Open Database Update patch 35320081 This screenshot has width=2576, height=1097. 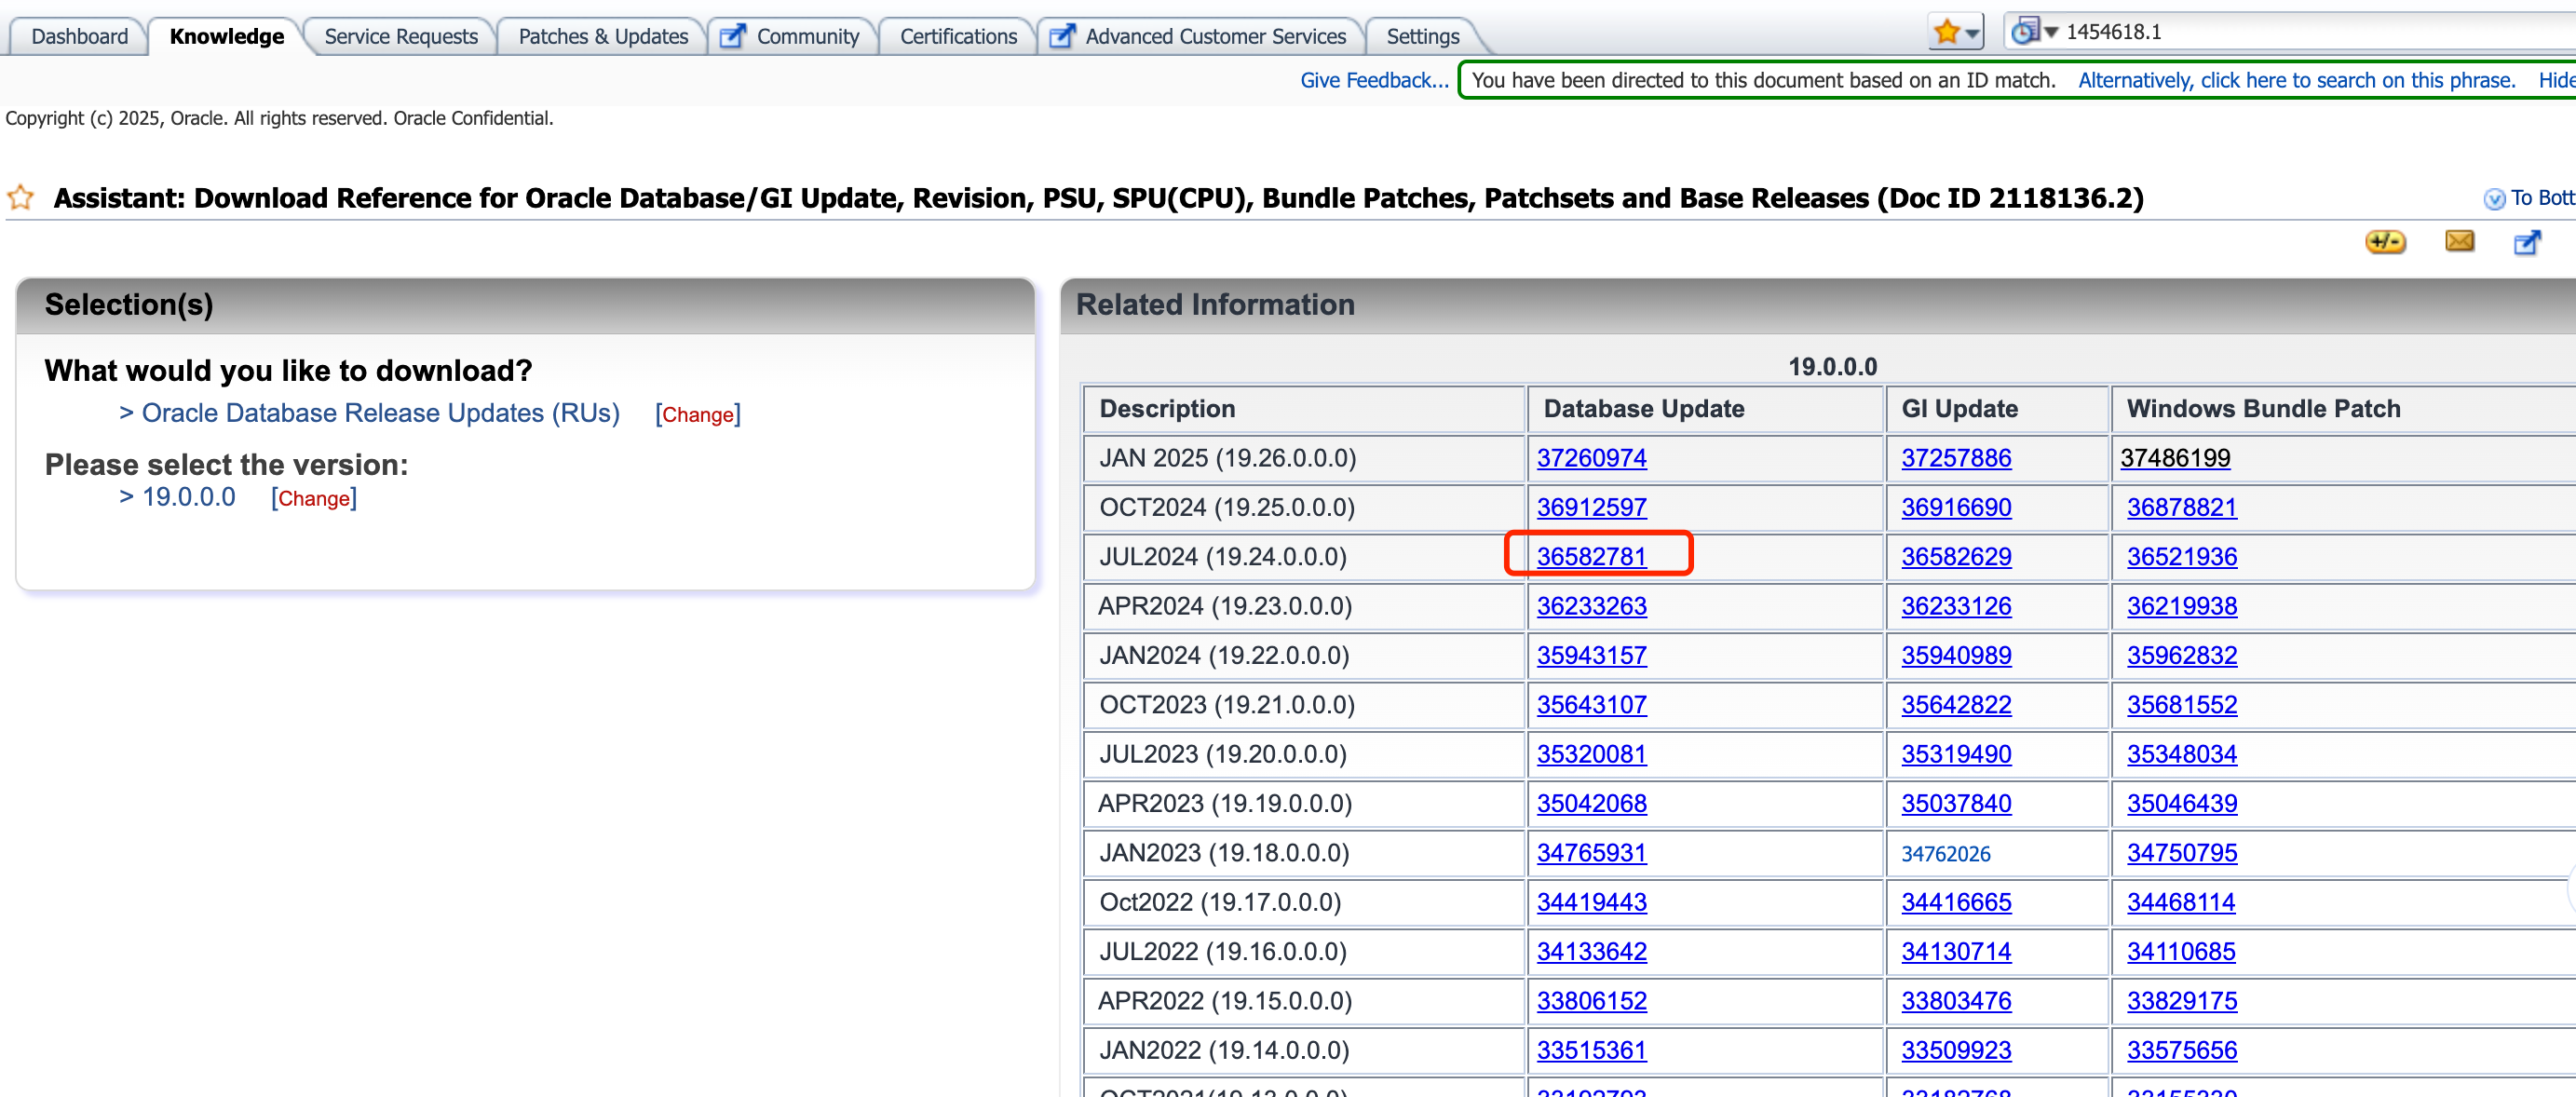[1591, 754]
